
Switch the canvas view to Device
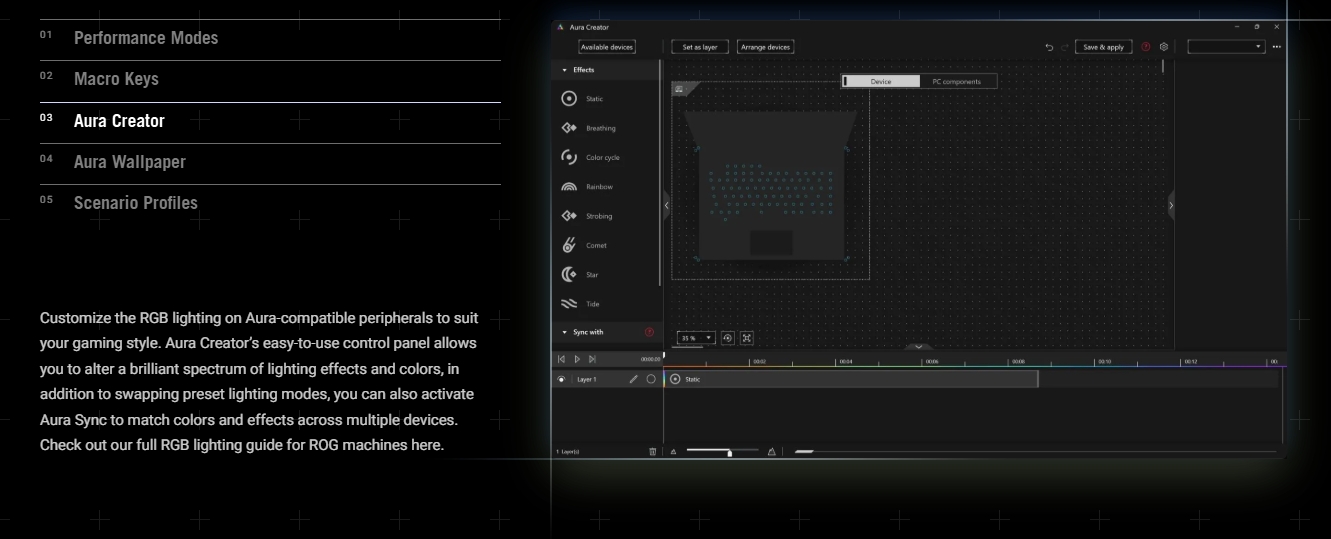click(x=881, y=81)
